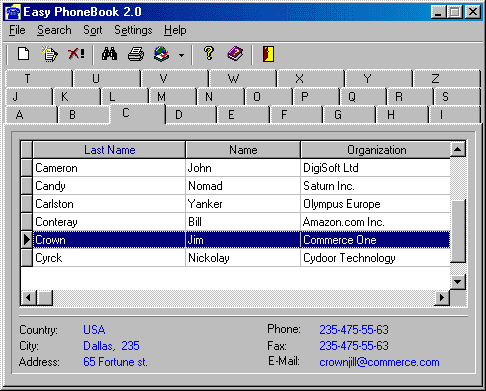Select the Y tab
The height and width of the screenshot is (391, 486).
point(379,79)
